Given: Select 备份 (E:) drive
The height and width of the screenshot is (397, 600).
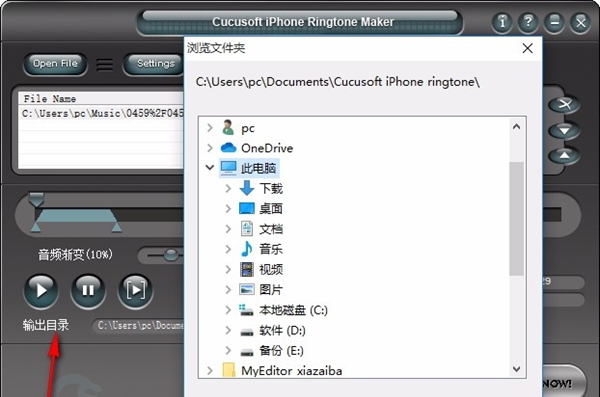Looking at the screenshot, I should tap(272, 350).
